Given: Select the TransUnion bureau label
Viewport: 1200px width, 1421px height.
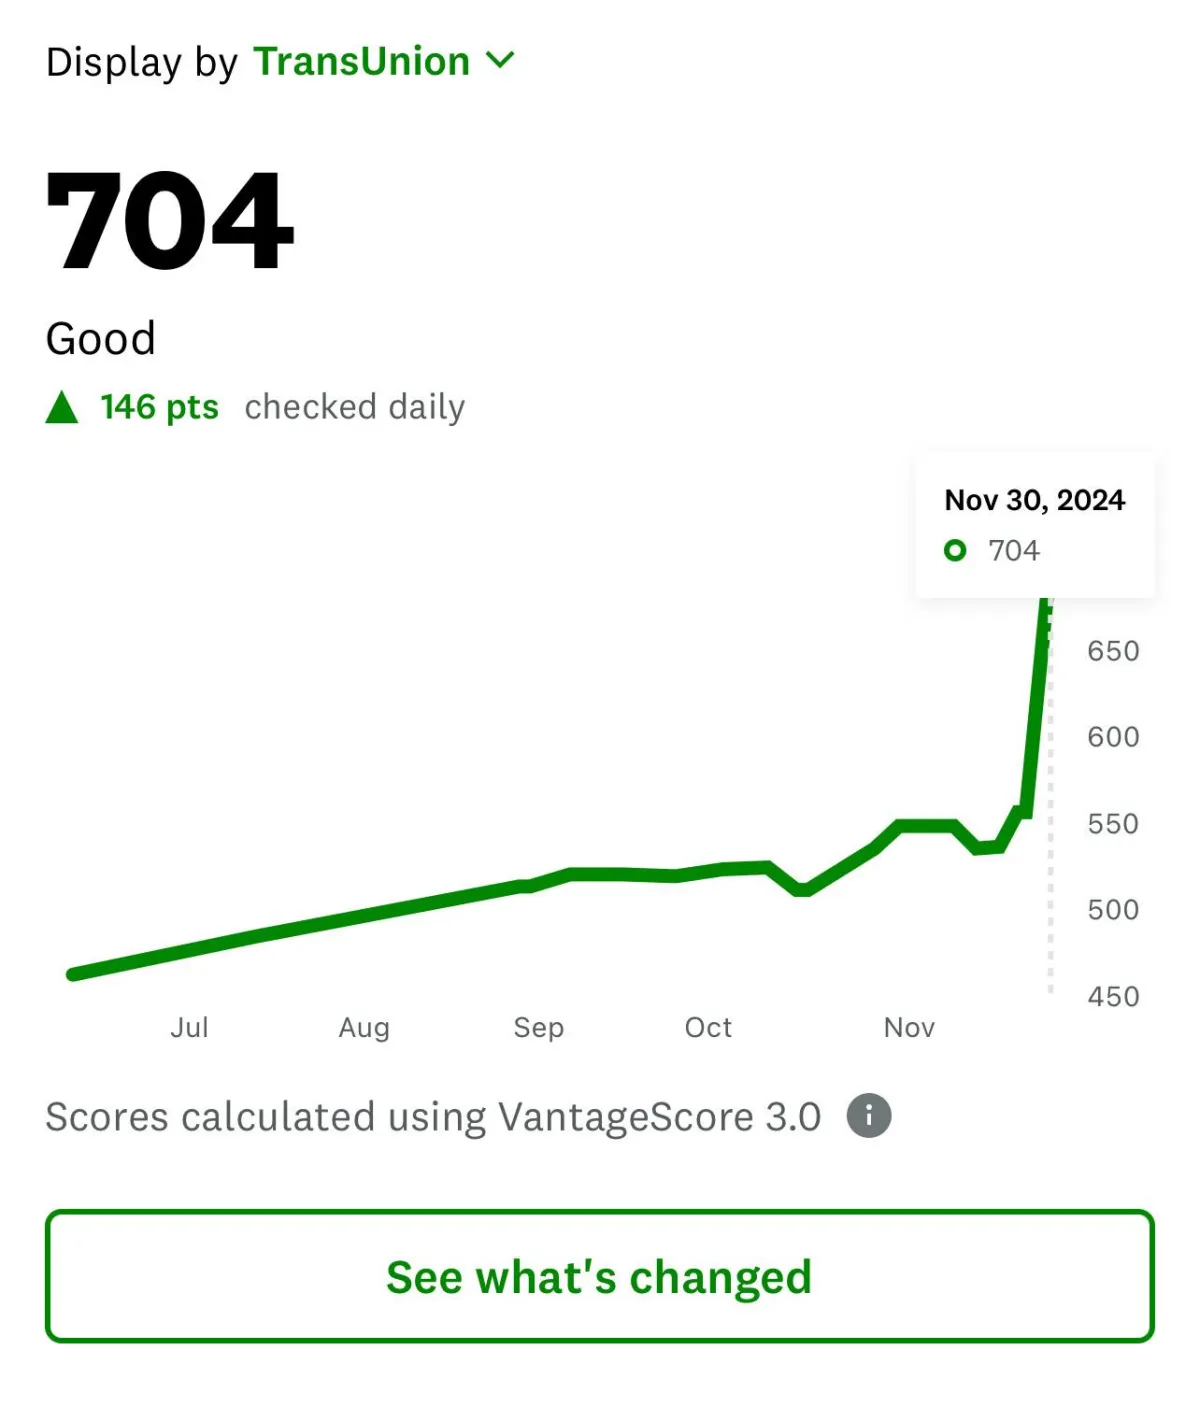Looking at the screenshot, I should pos(361,62).
